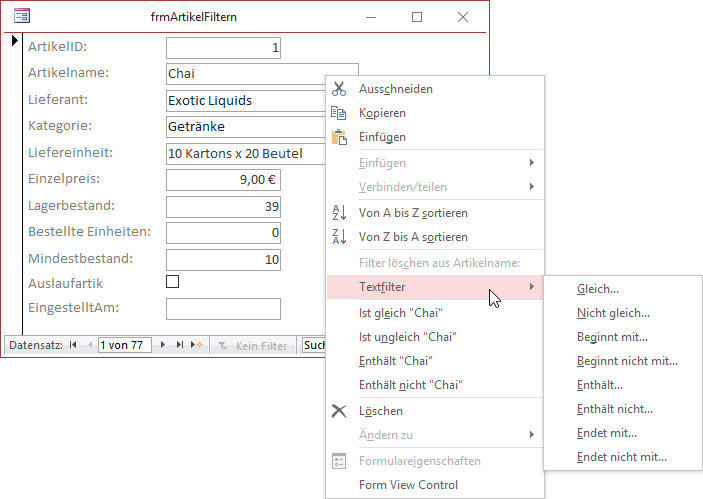Viewport: 703px width, 499px height.
Task: Pick Ist ungleich "Chai" filter
Action: [435, 337]
